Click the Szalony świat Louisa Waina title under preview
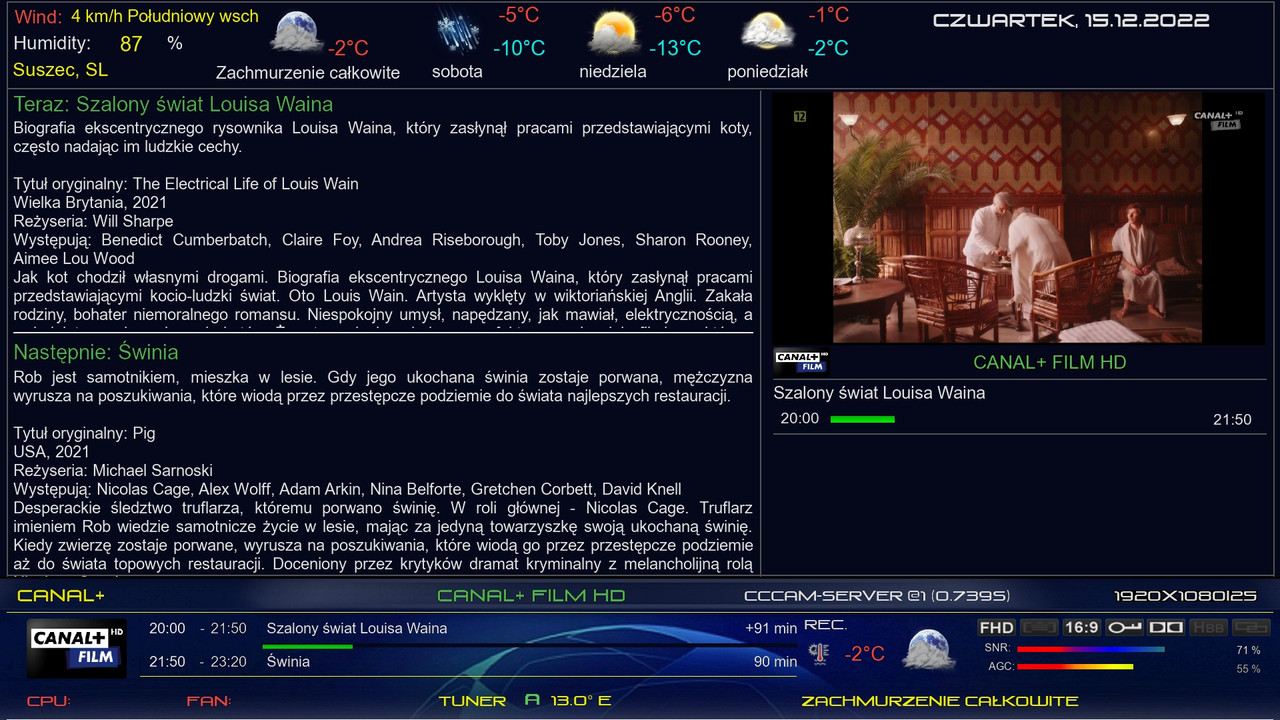Viewport: 1280px width, 720px height. coord(879,393)
